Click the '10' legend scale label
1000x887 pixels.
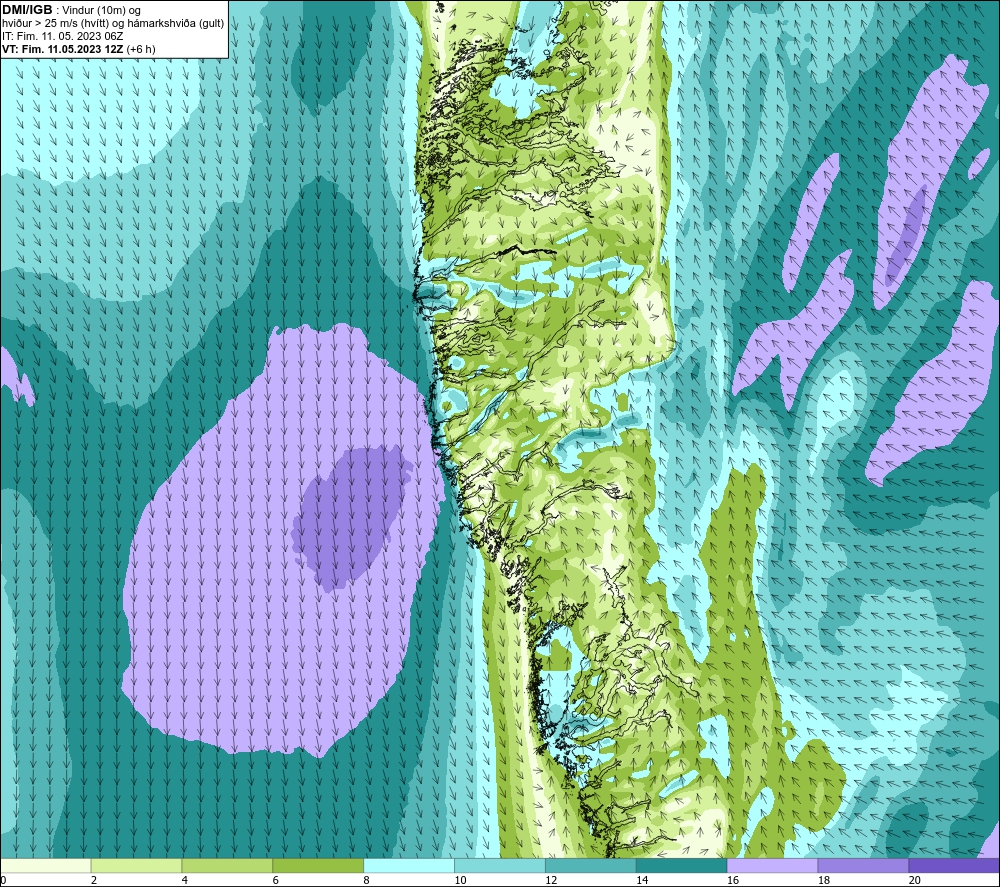click(x=460, y=880)
